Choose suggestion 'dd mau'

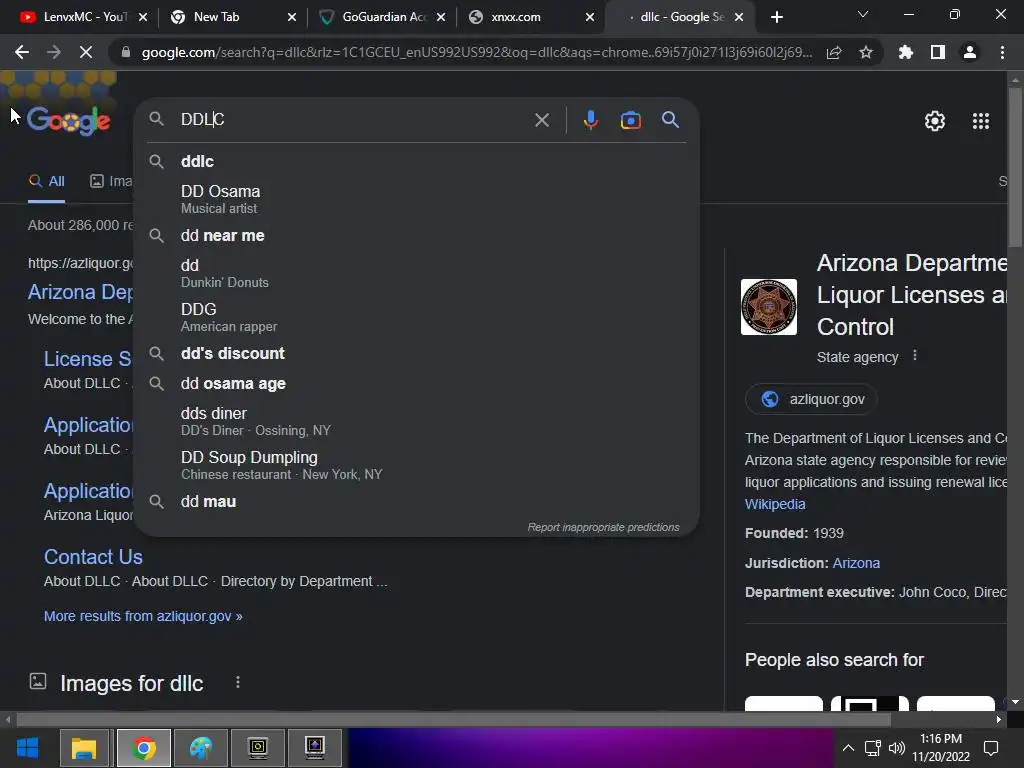417,502
